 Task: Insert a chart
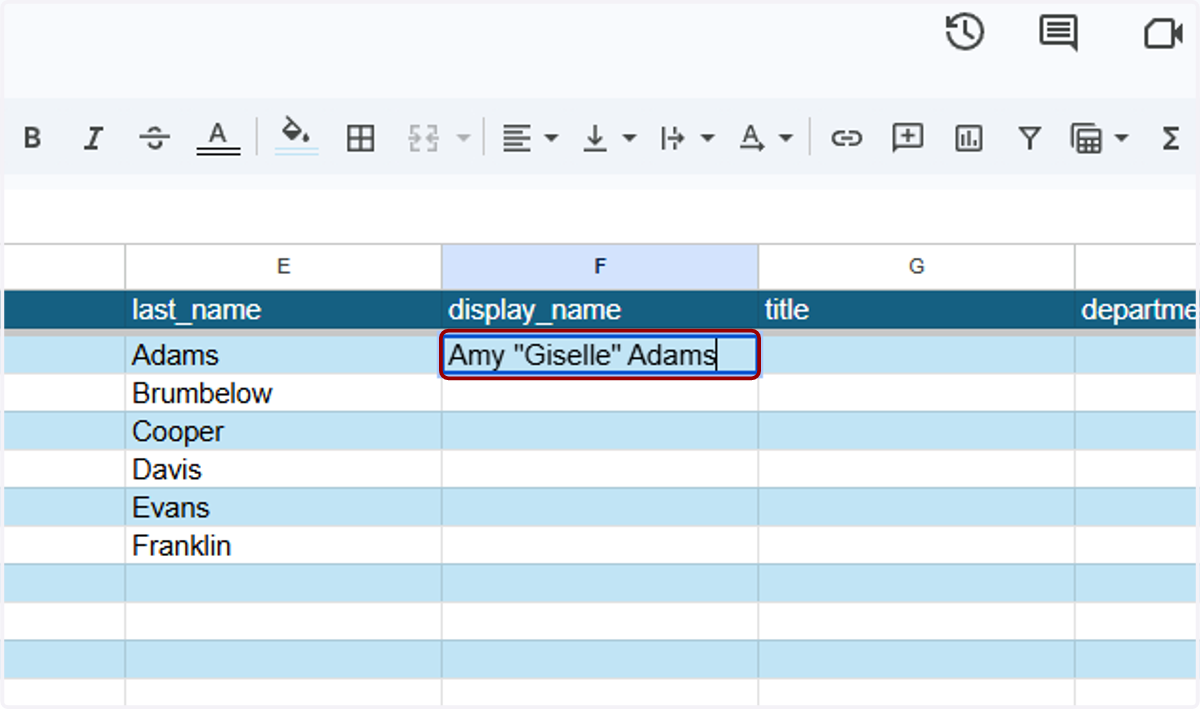(x=968, y=138)
